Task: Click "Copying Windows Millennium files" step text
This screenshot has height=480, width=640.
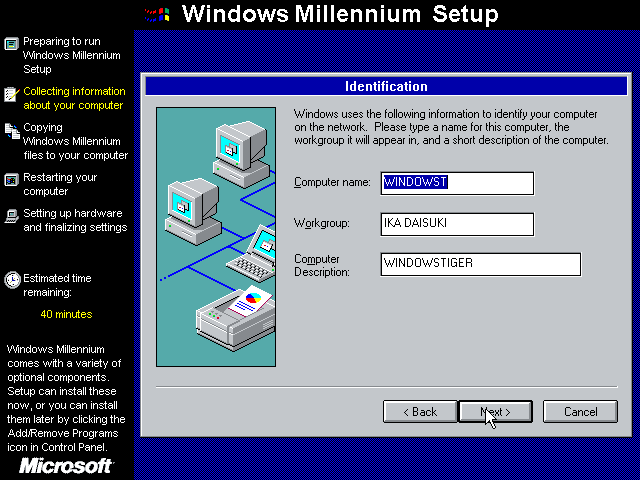Action: 76,141
